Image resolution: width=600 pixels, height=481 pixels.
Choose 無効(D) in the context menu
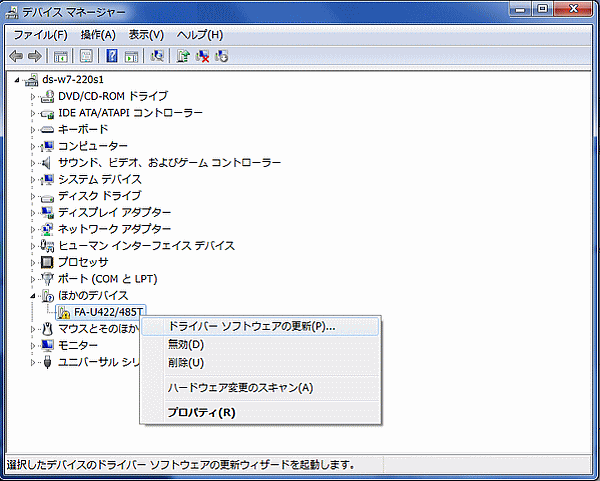(260, 344)
